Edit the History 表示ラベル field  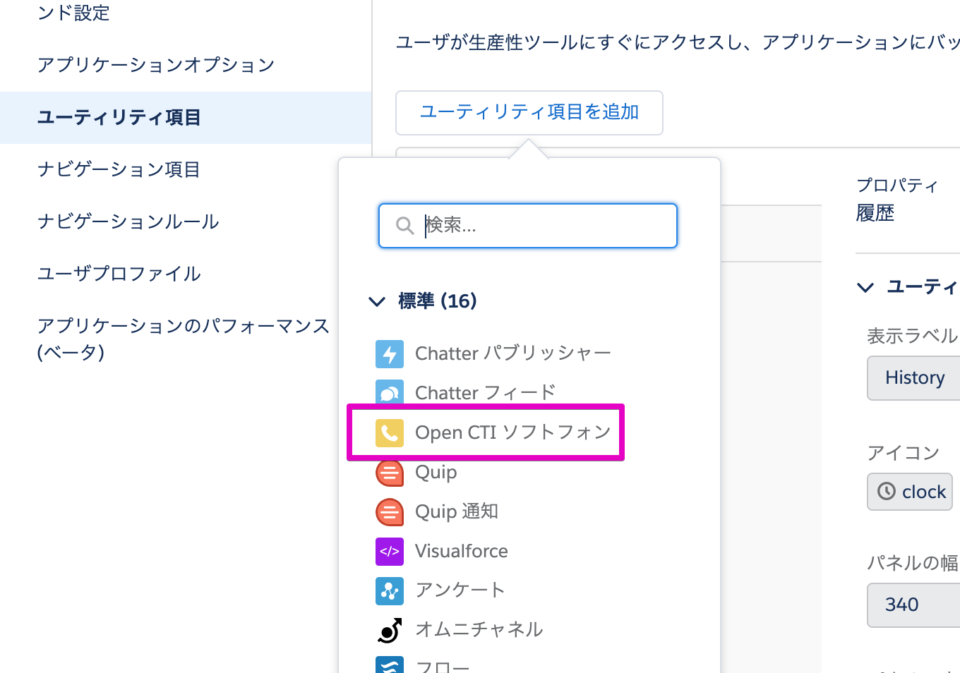[x=915, y=378]
